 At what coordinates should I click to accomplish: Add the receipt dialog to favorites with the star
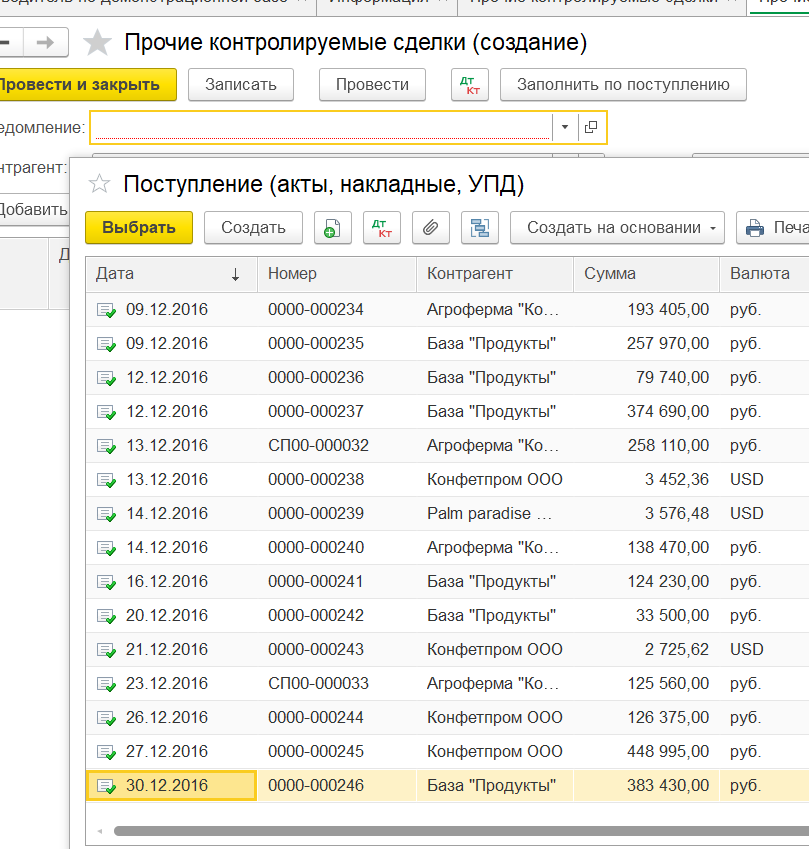pyautogui.click(x=99, y=184)
